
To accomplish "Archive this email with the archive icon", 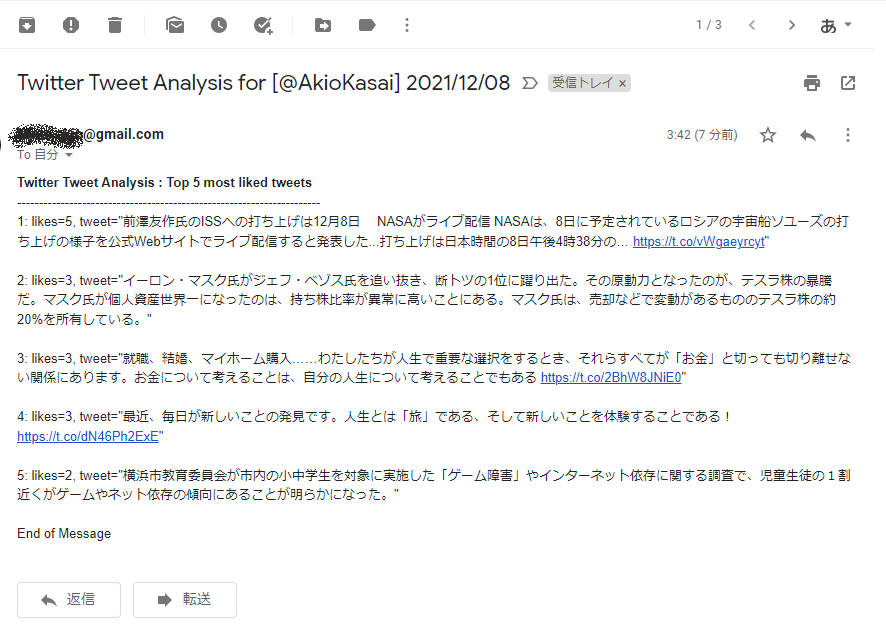I will (27, 25).
